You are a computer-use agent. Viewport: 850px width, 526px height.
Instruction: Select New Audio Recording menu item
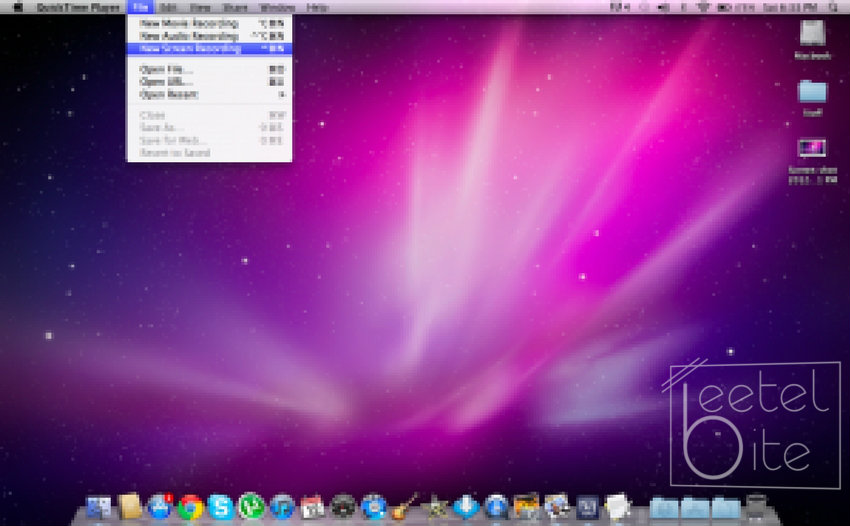(x=209, y=36)
